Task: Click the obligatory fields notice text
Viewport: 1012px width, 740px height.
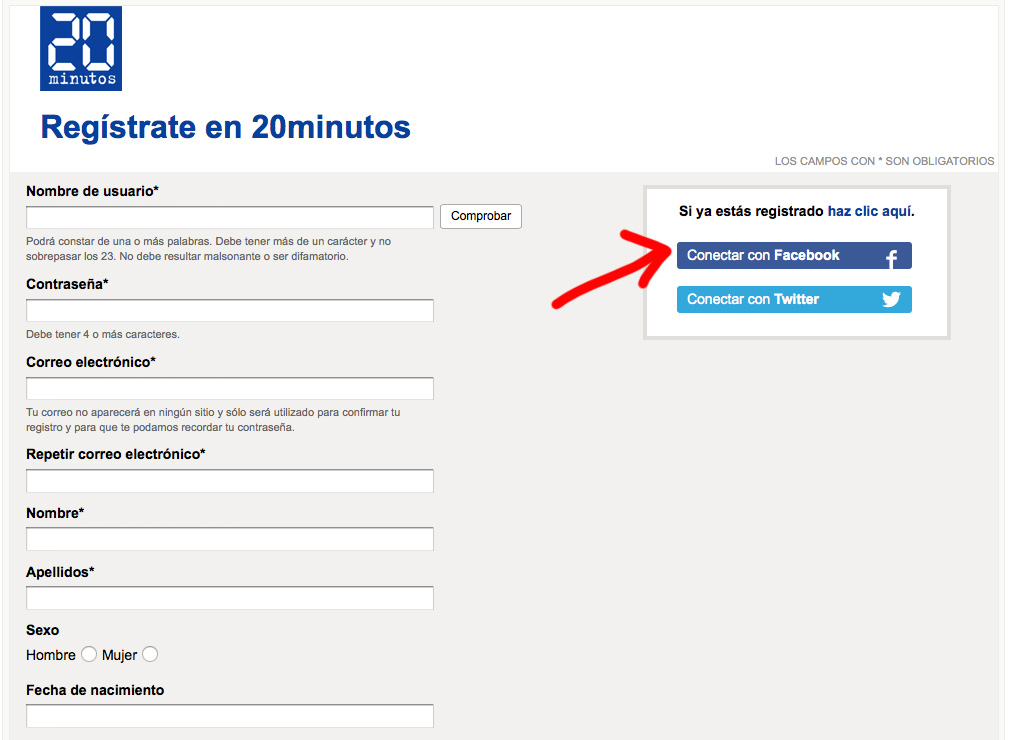Action: pyautogui.click(x=884, y=161)
